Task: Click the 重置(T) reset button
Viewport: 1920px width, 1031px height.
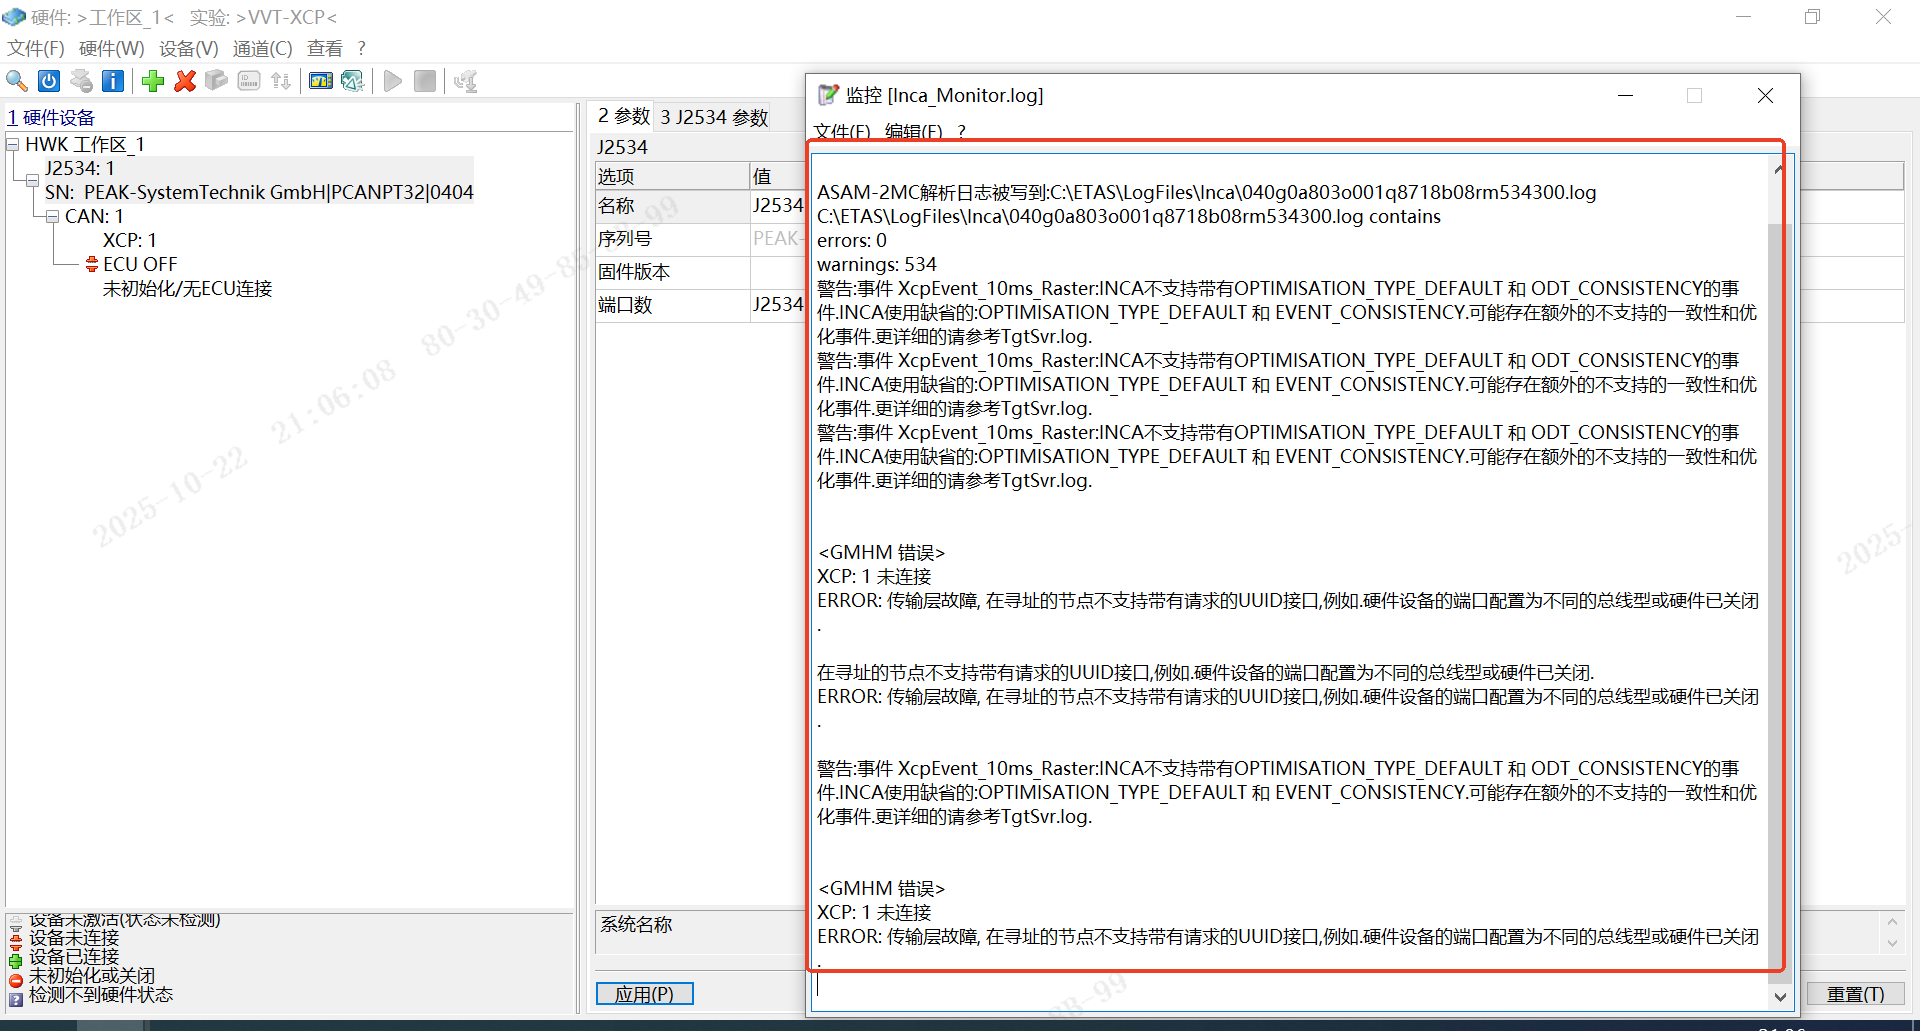Action: 1856,994
